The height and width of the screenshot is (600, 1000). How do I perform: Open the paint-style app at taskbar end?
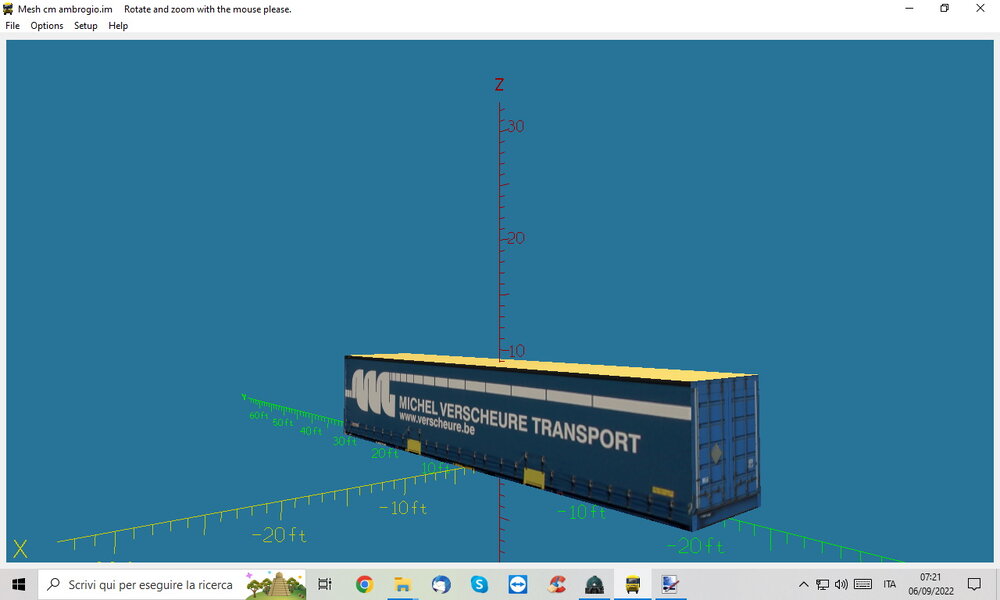(x=670, y=584)
